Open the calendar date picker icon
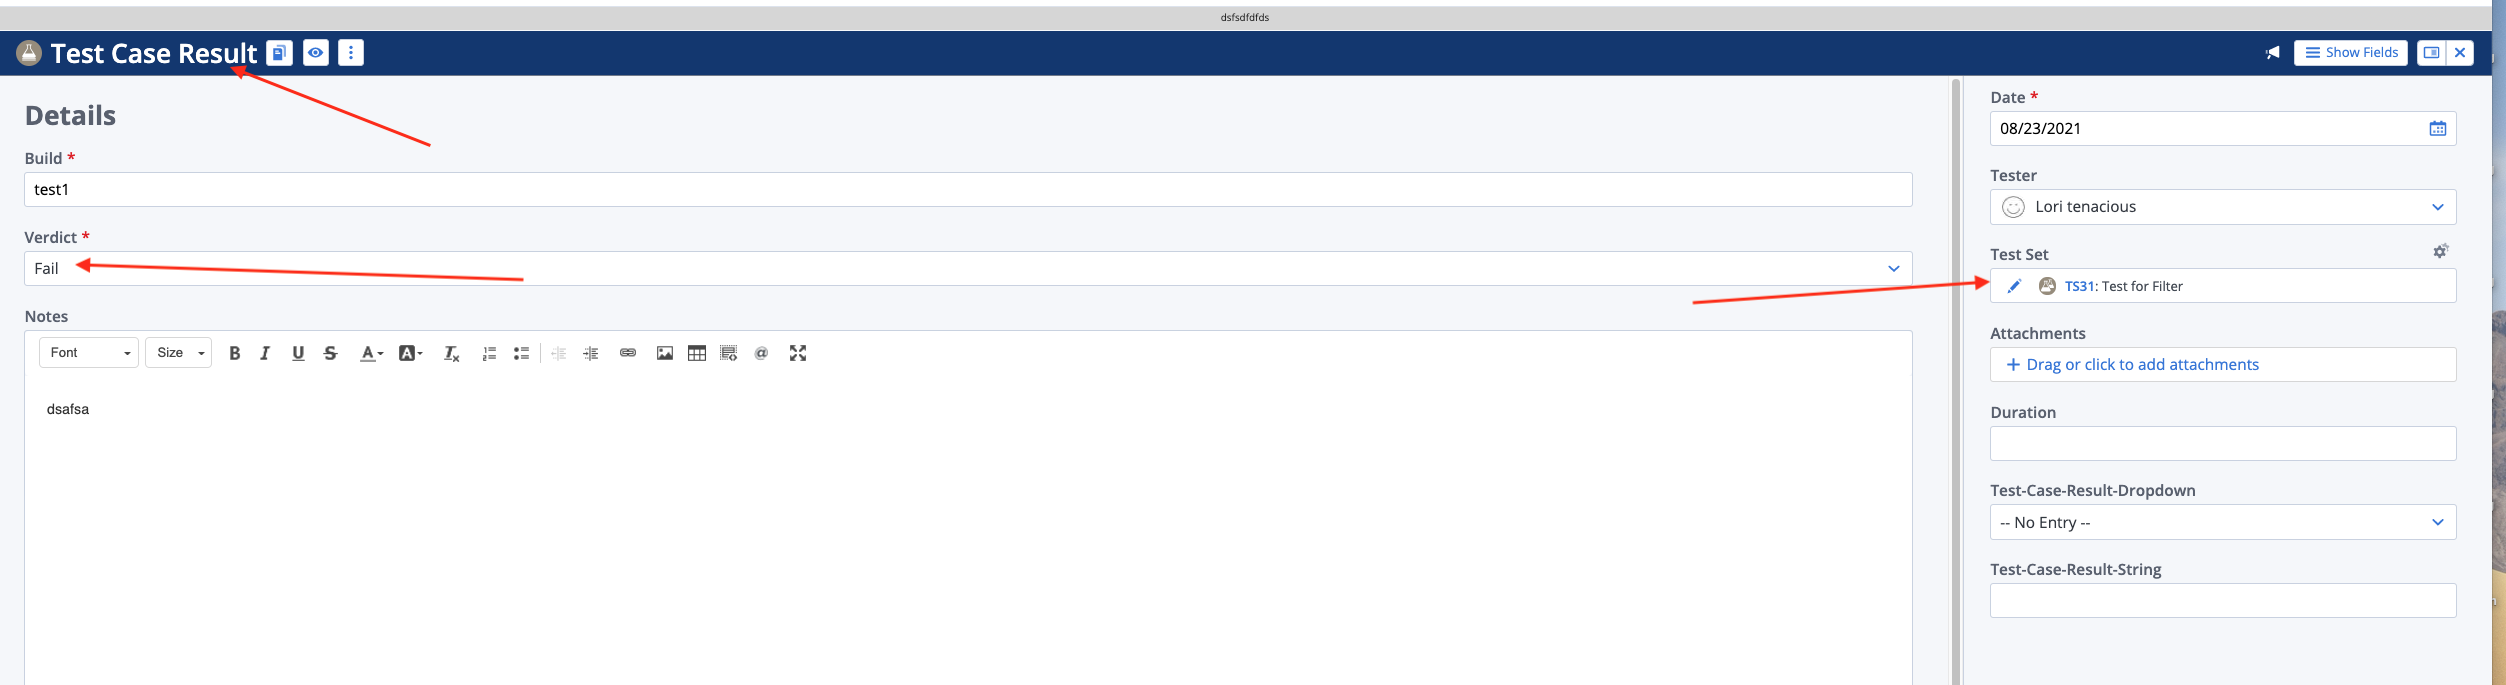The width and height of the screenshot is (2506, 685). 2438,129
